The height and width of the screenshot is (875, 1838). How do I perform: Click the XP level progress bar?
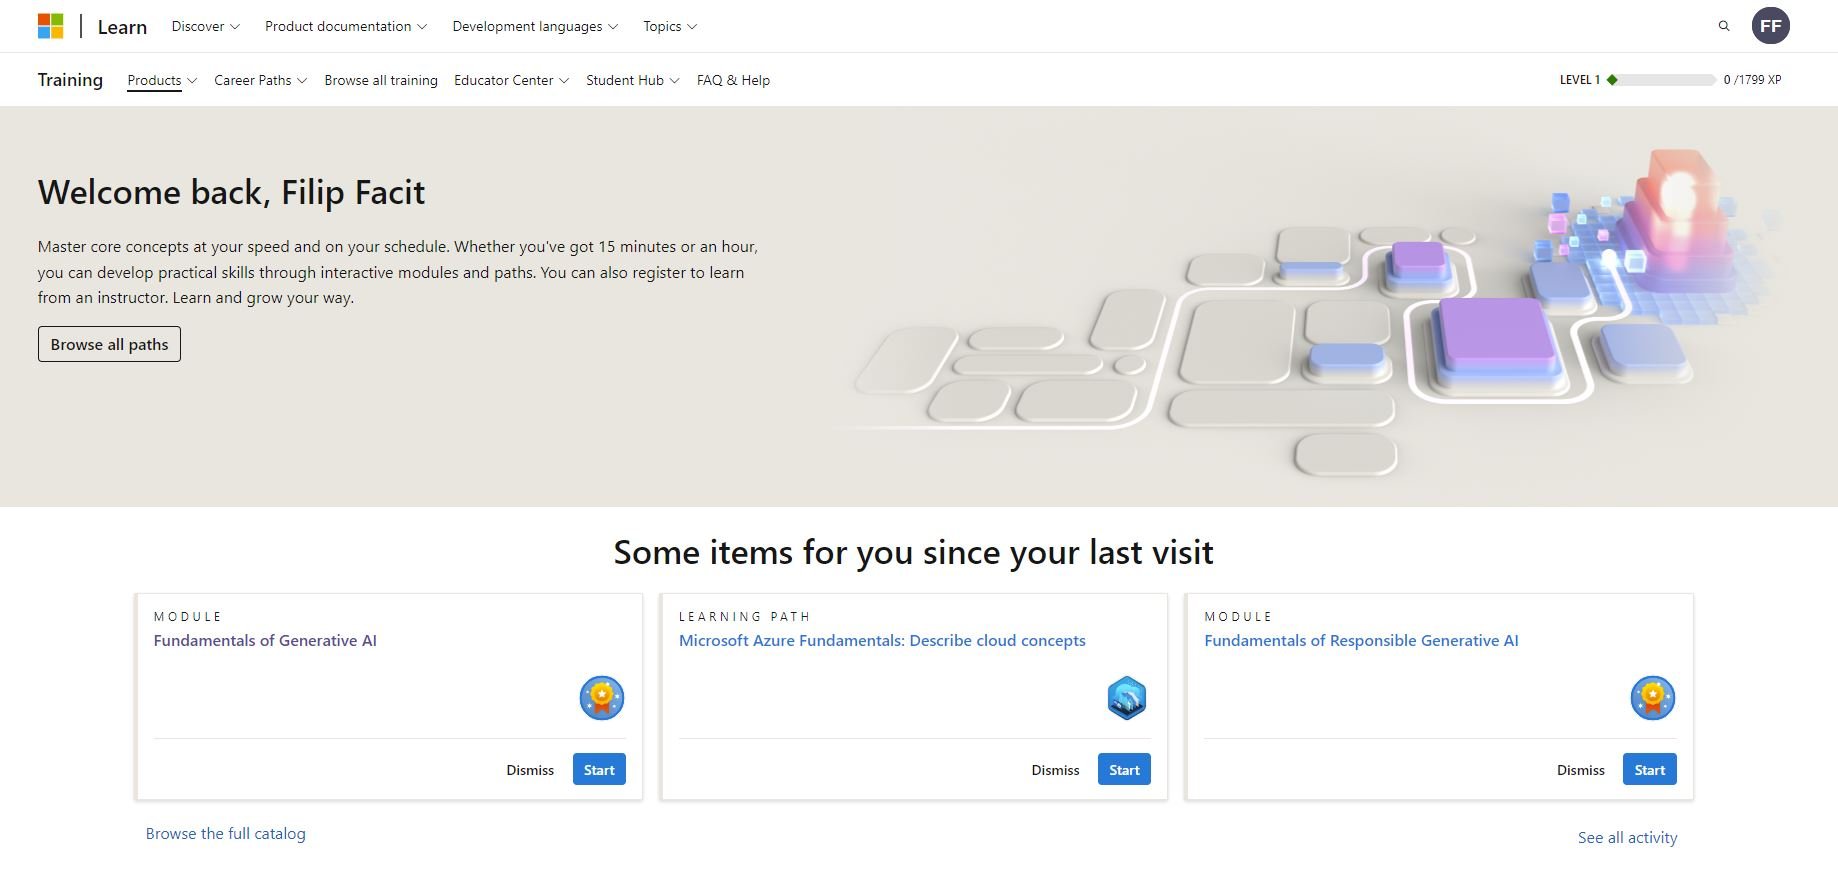(1667, 80)
